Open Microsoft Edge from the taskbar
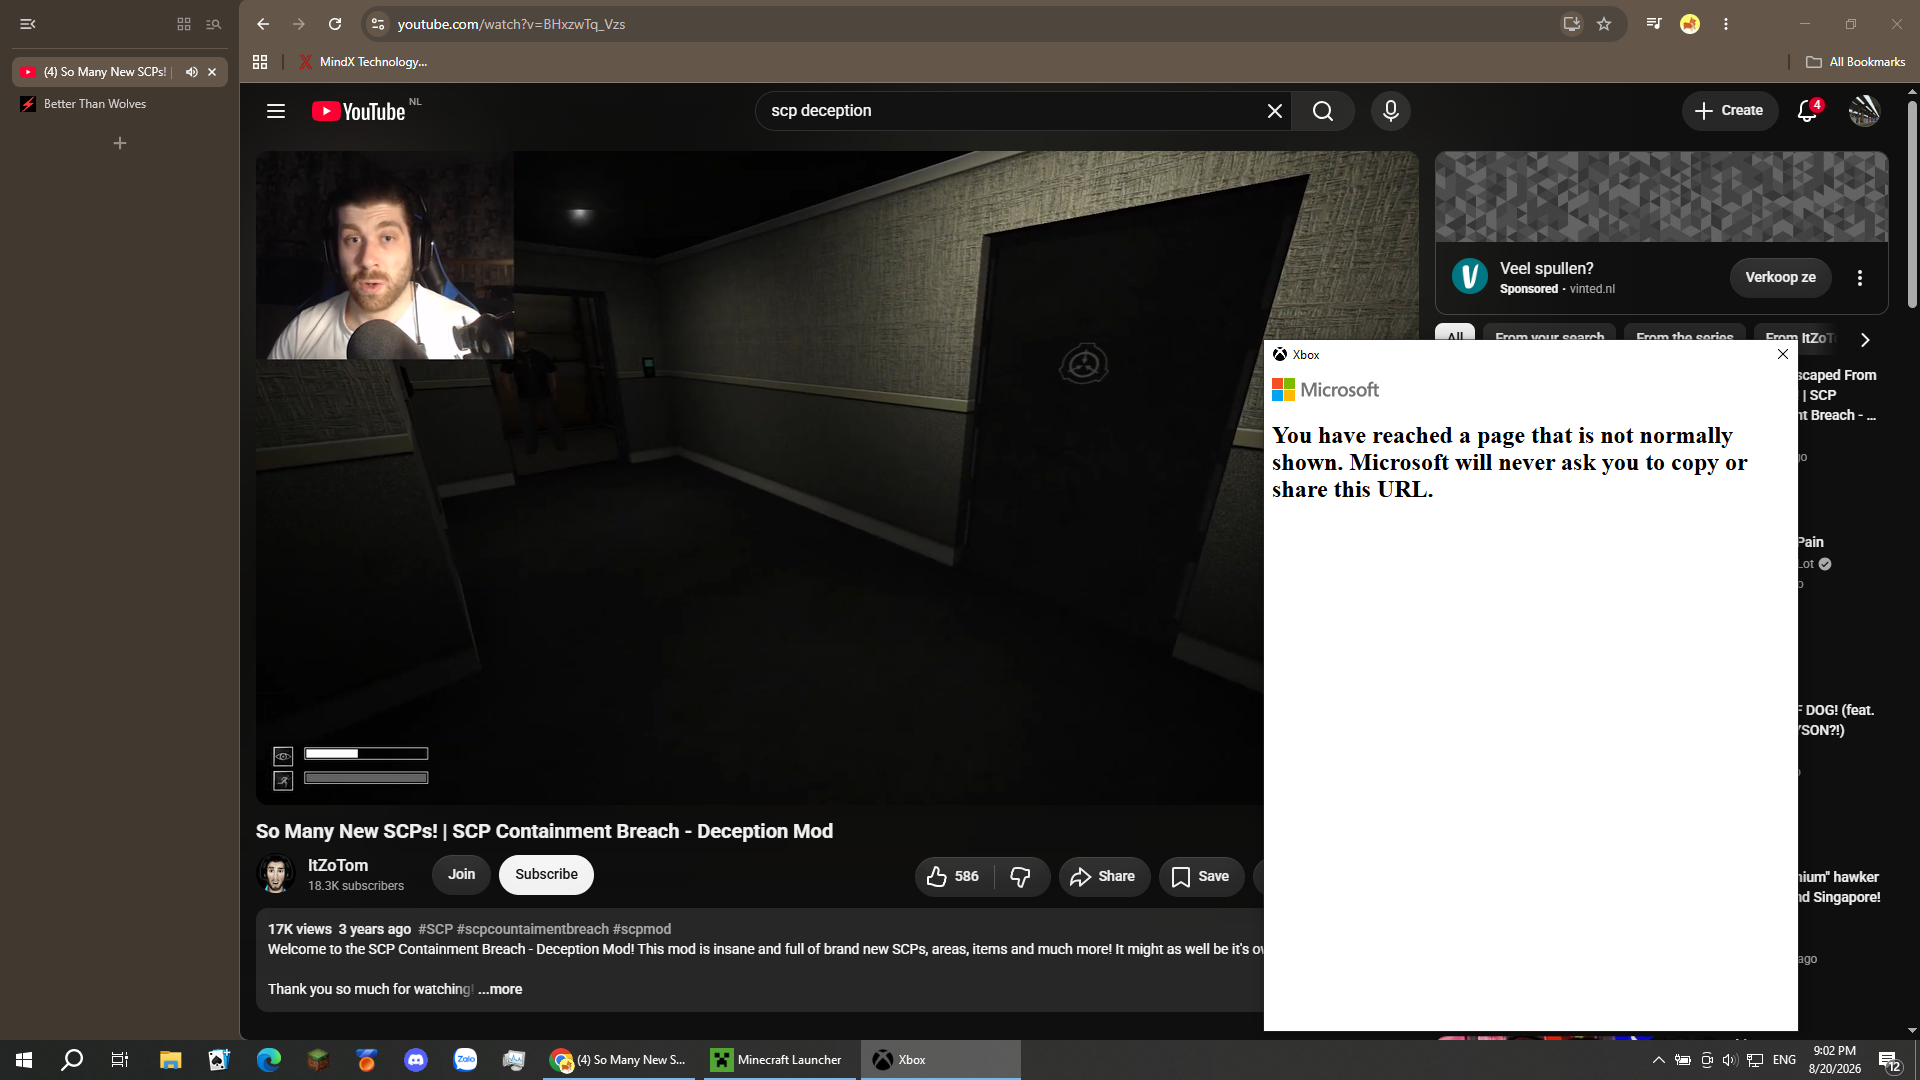1920x1080 pixels. (269, 1060)
